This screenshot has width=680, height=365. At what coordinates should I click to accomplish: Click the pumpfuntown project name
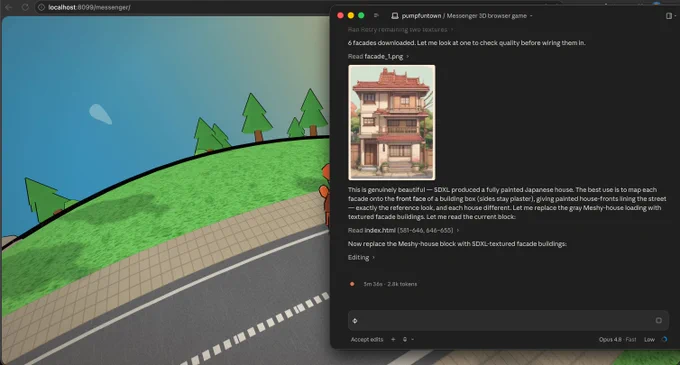coord(421,16)
